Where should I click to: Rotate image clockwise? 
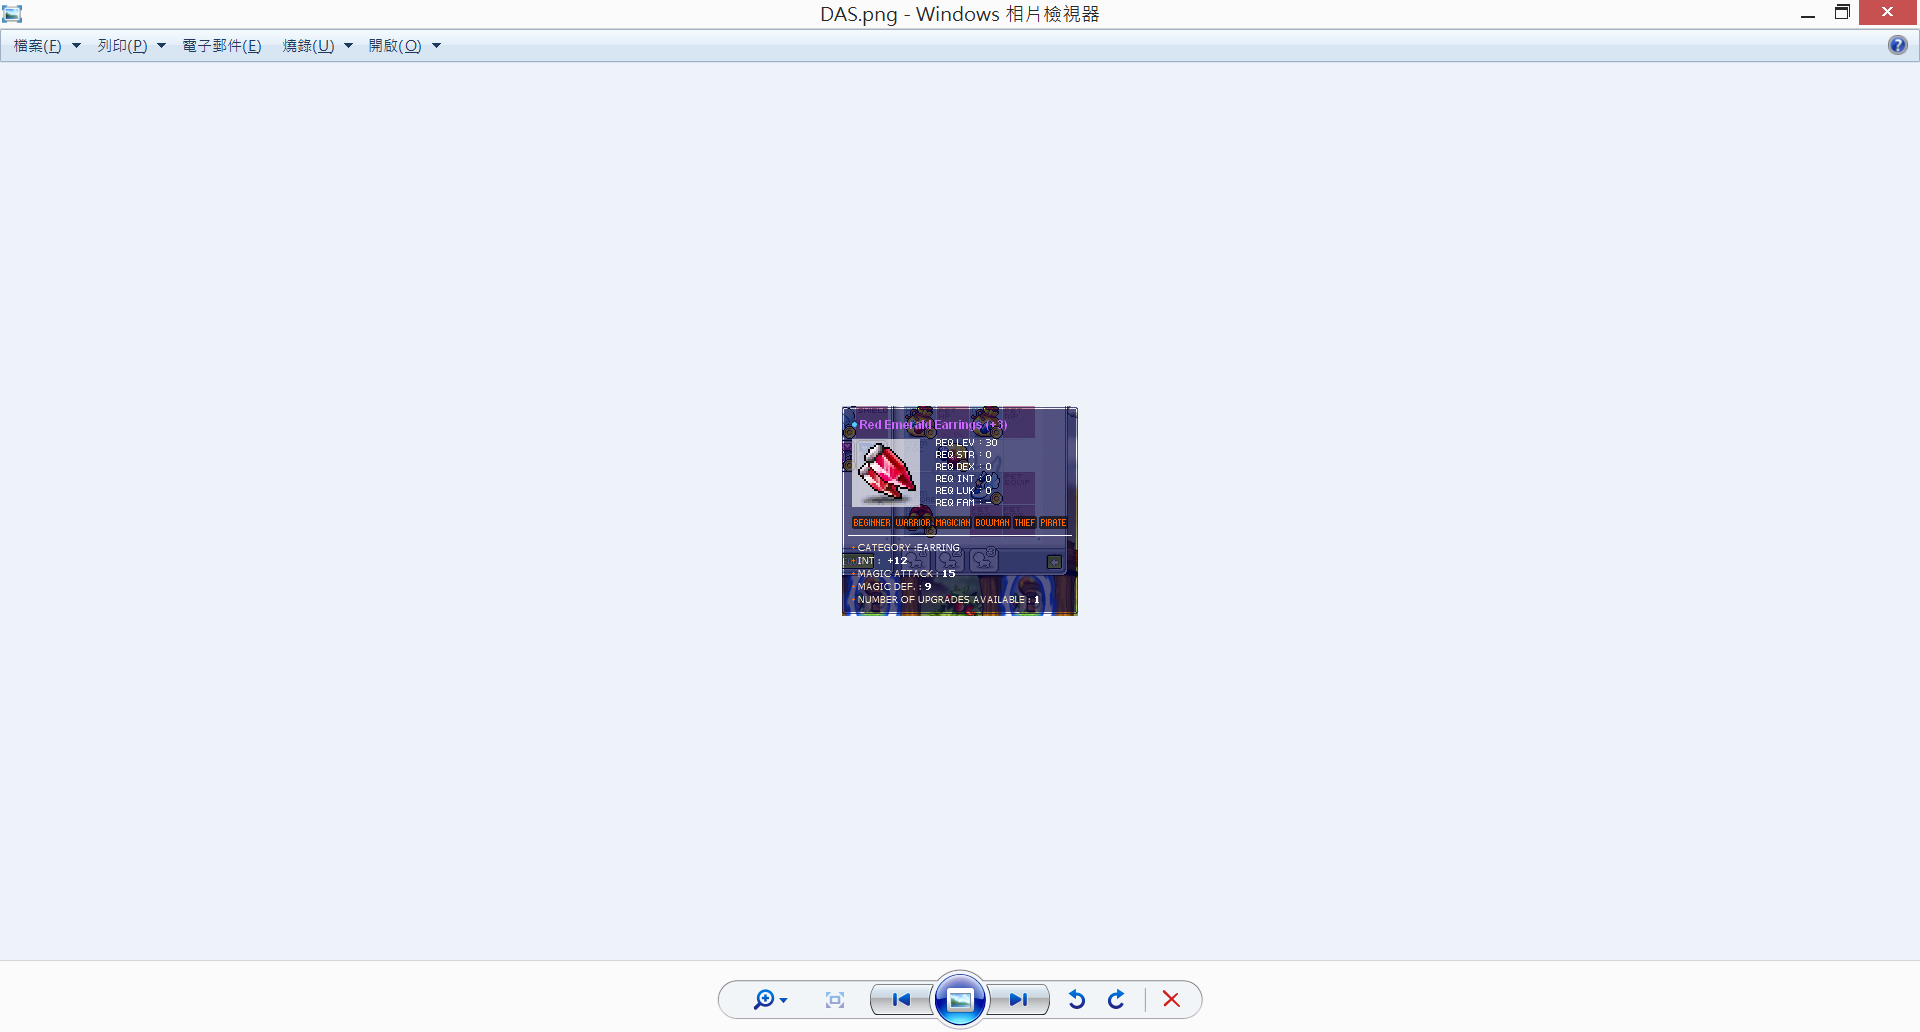[x=1116, y=999]
